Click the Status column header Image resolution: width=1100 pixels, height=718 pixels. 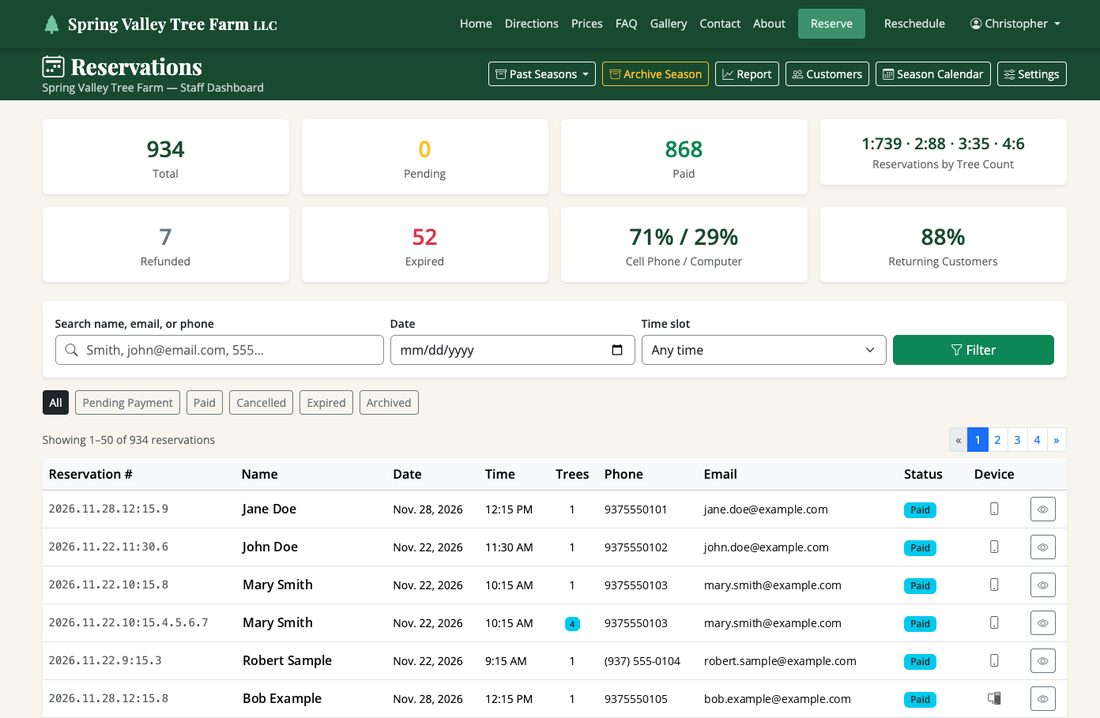(x=923, y=474)
